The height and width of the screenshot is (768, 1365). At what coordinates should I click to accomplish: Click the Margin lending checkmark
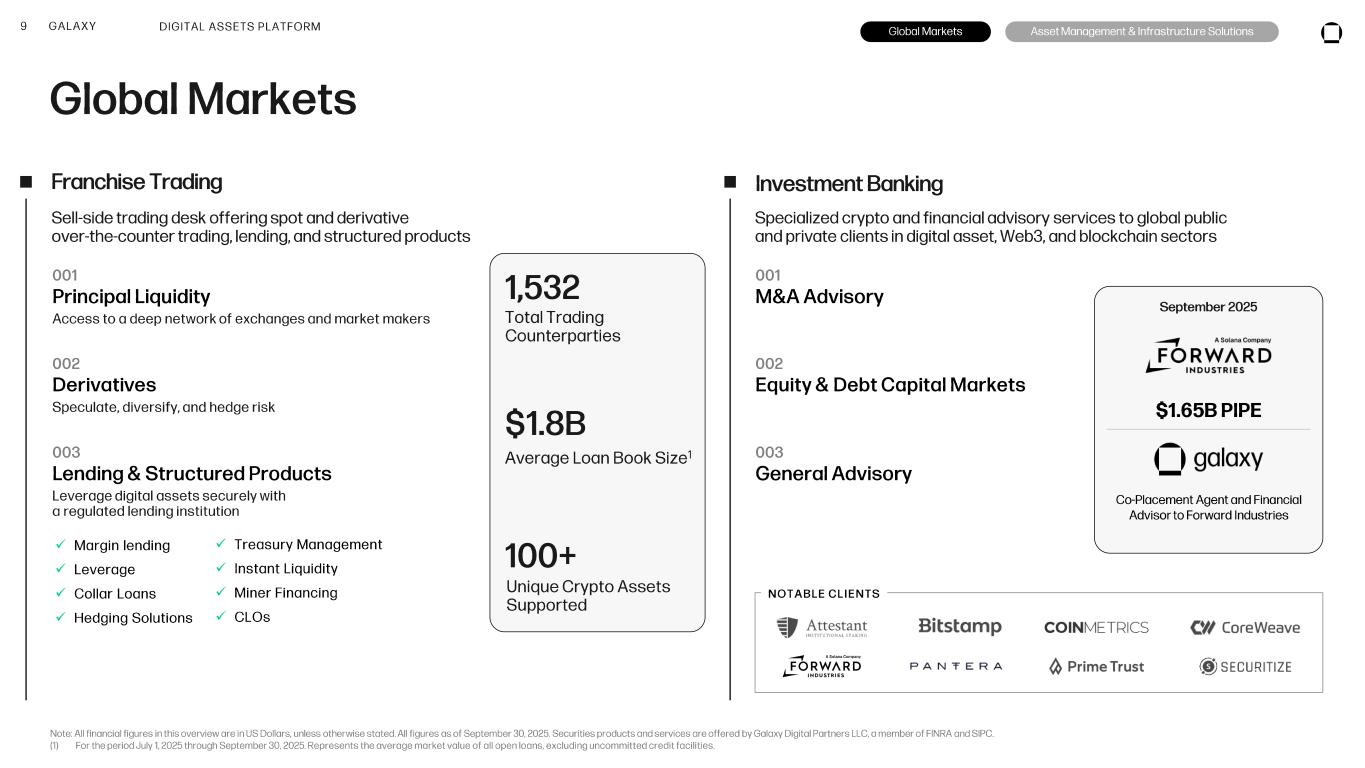(x=60, y=545)
